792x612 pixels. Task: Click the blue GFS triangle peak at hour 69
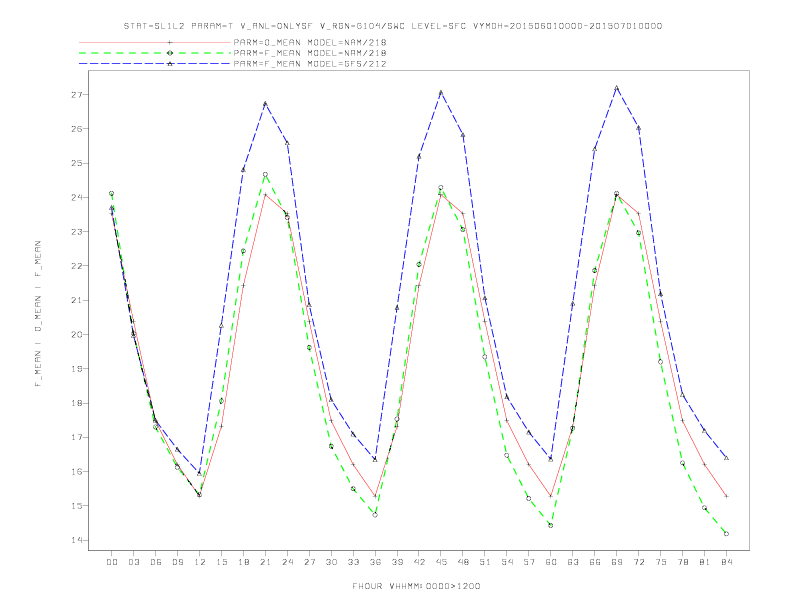(617, 88)
